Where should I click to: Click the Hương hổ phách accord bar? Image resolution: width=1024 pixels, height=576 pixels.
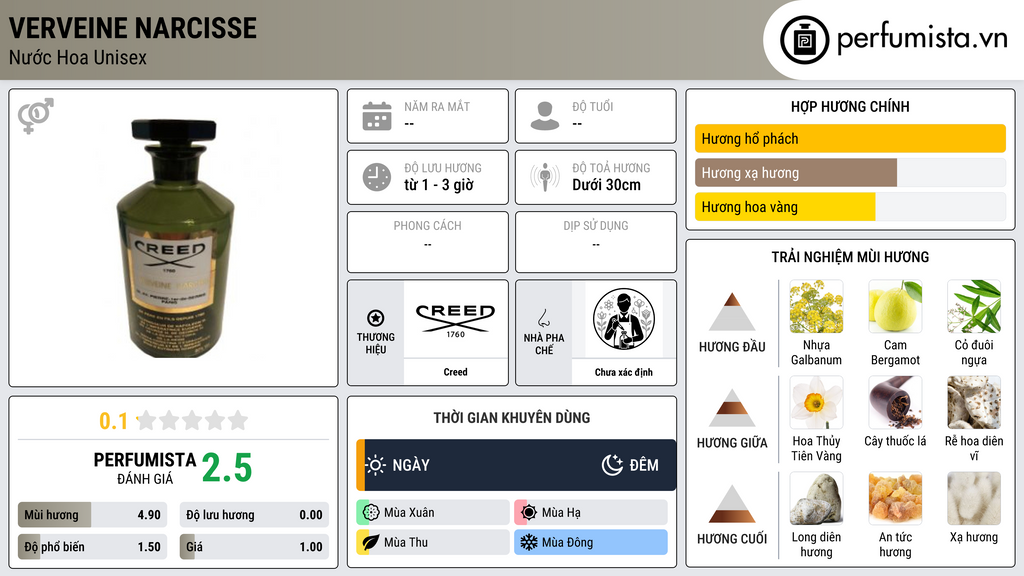click(850, 138)
